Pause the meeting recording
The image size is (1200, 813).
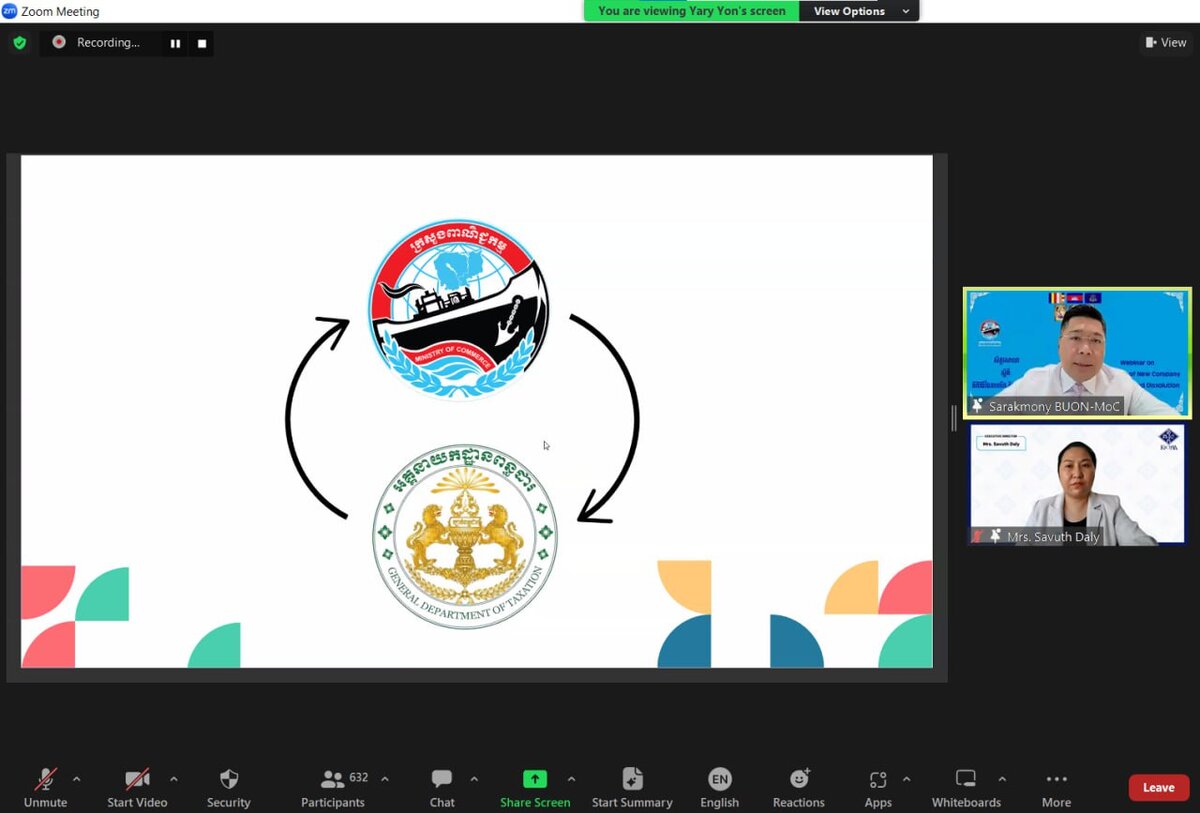coord(175,43)
